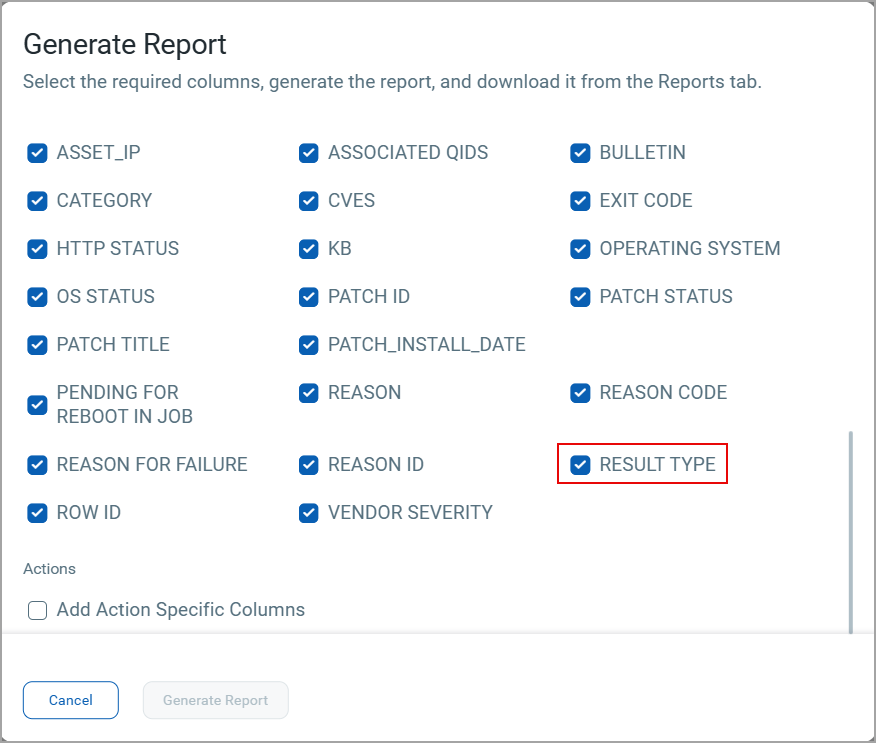Uncheck the ASSOCIATED QIDS column
This screenshot has width=876, height=743.
pyautogui.click(x=309, y=153)
